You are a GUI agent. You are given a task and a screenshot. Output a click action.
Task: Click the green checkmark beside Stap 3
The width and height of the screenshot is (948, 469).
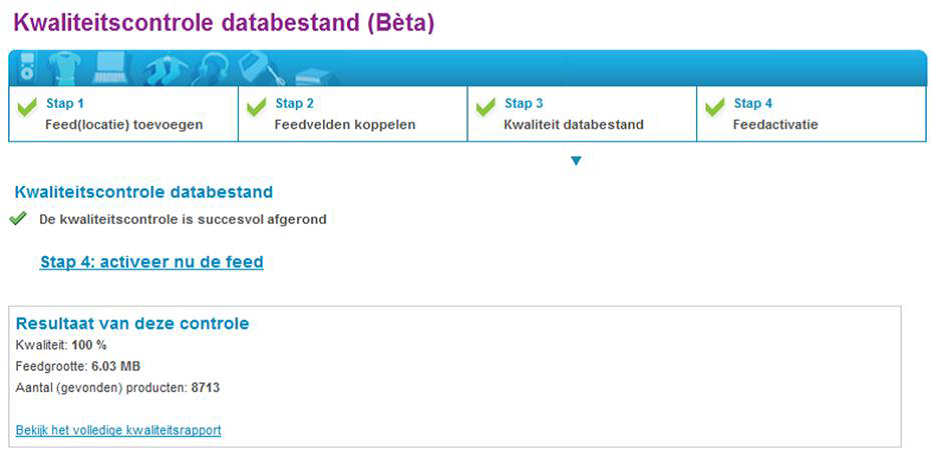(x=485, y=108)
